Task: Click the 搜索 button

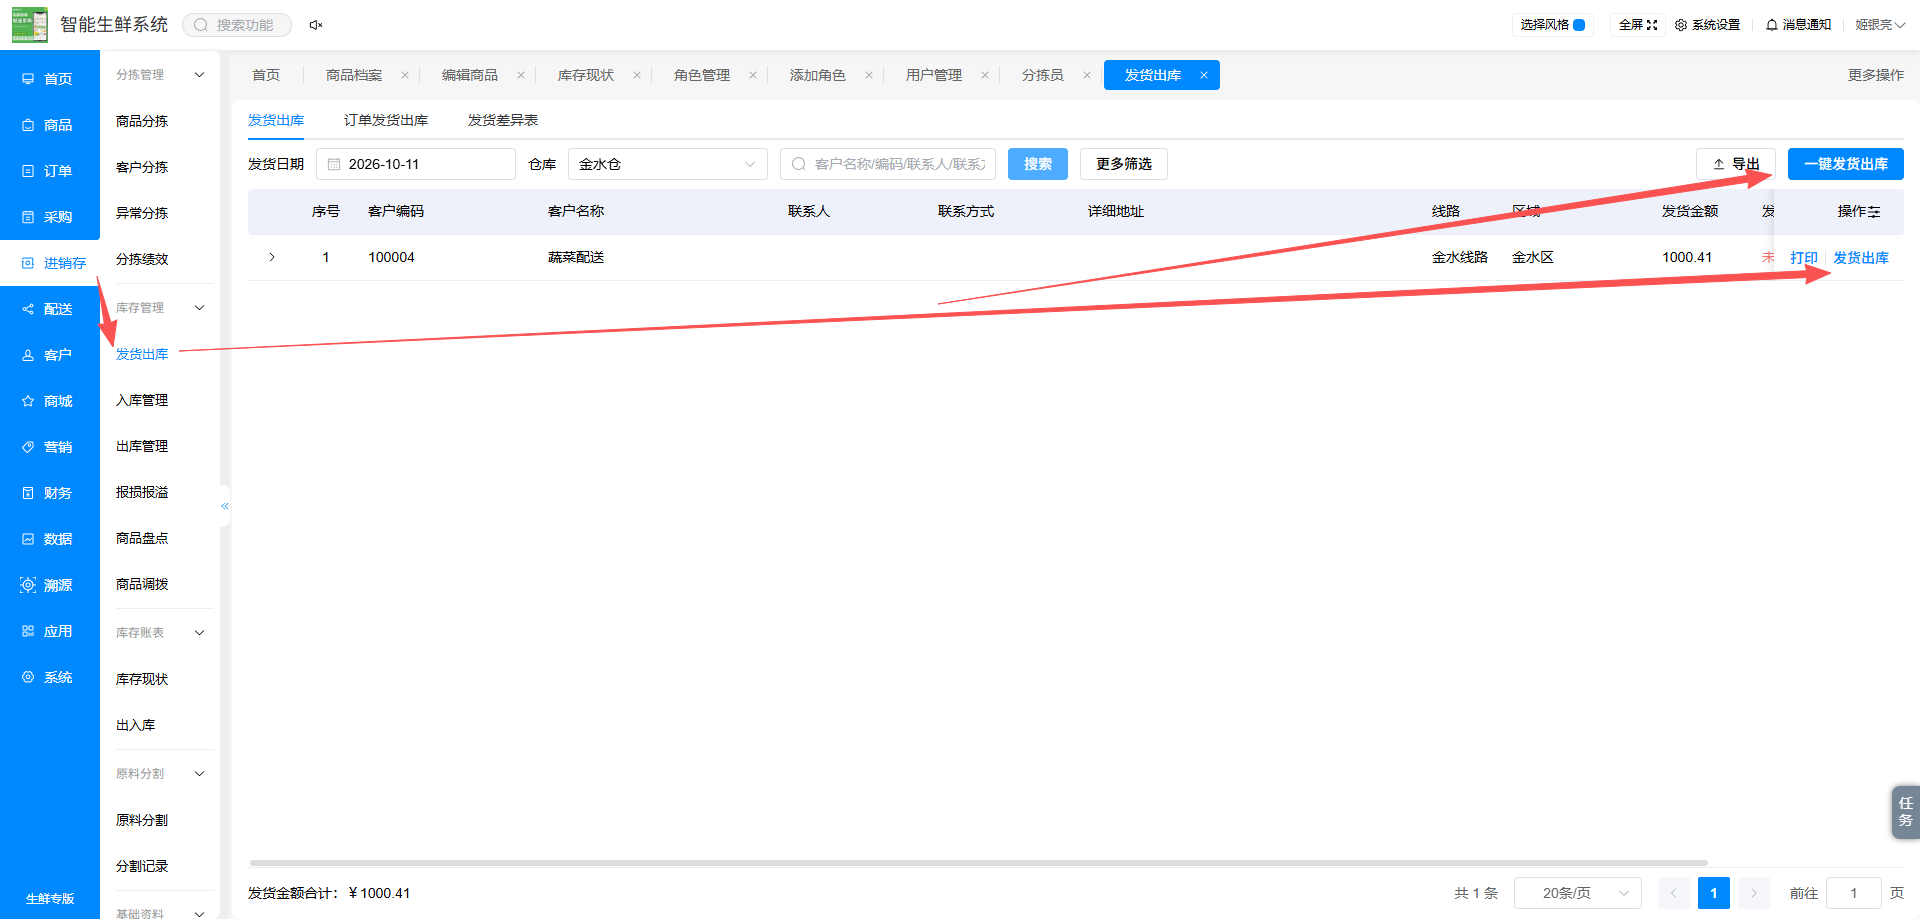Action: [x=1038, y=164]
